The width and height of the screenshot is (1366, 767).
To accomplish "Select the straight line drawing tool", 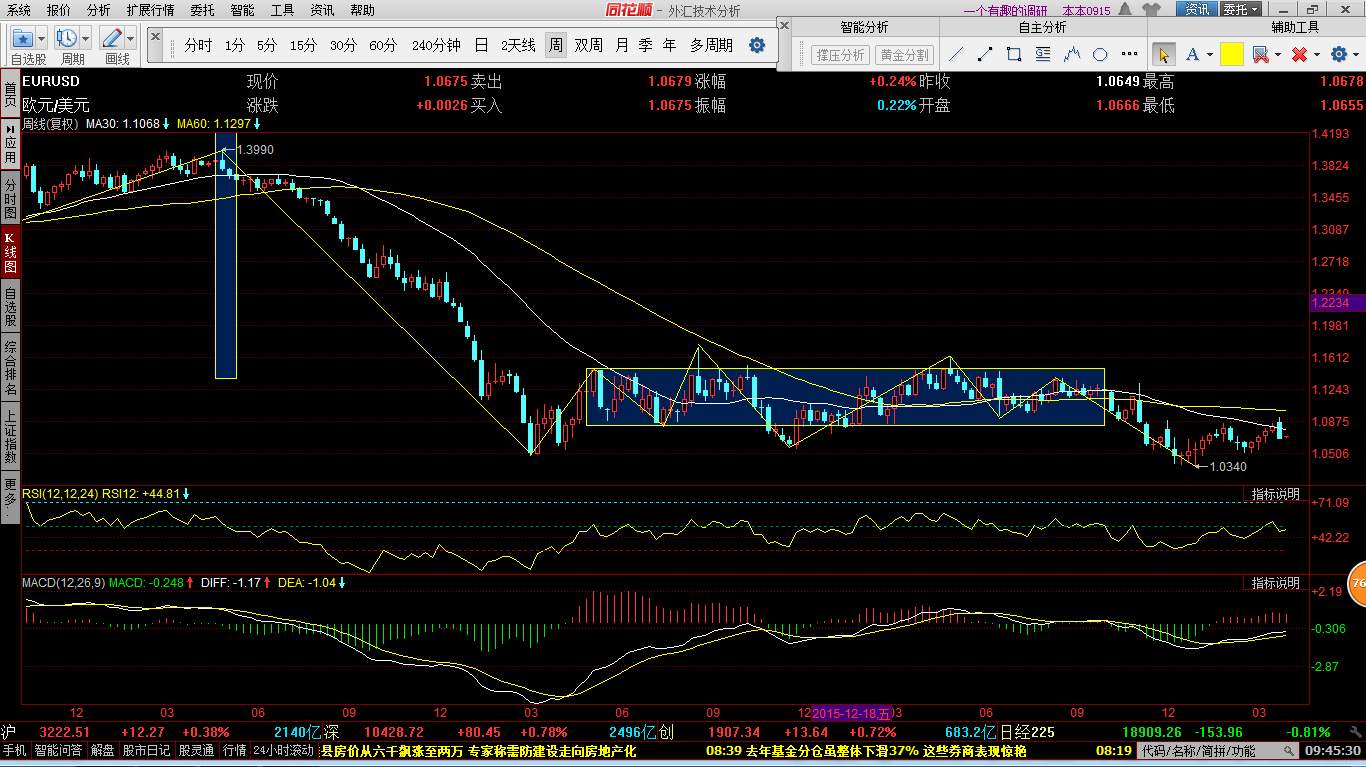I will click(x=957, y=54).
